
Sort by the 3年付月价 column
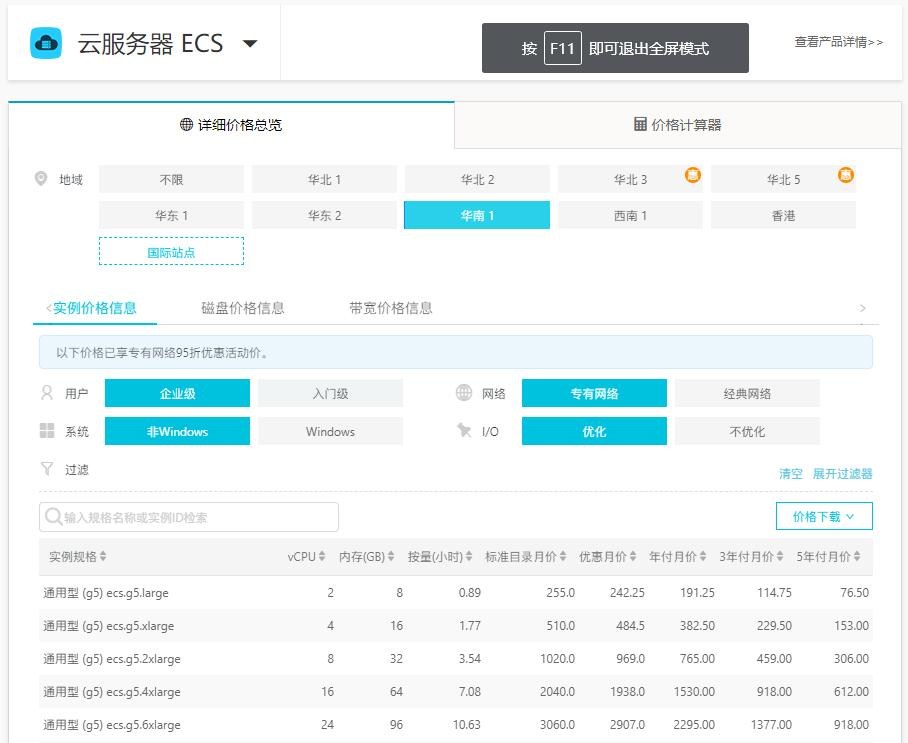pyautogui.click(x=751, y=557)
